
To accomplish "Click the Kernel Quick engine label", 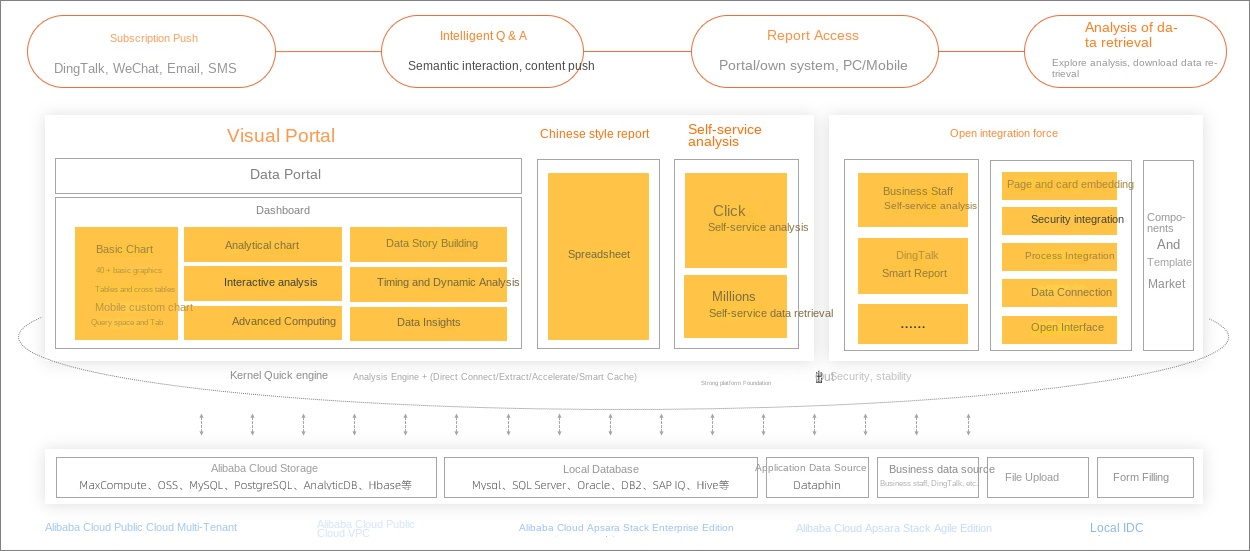I will click(x=279, y=375).
